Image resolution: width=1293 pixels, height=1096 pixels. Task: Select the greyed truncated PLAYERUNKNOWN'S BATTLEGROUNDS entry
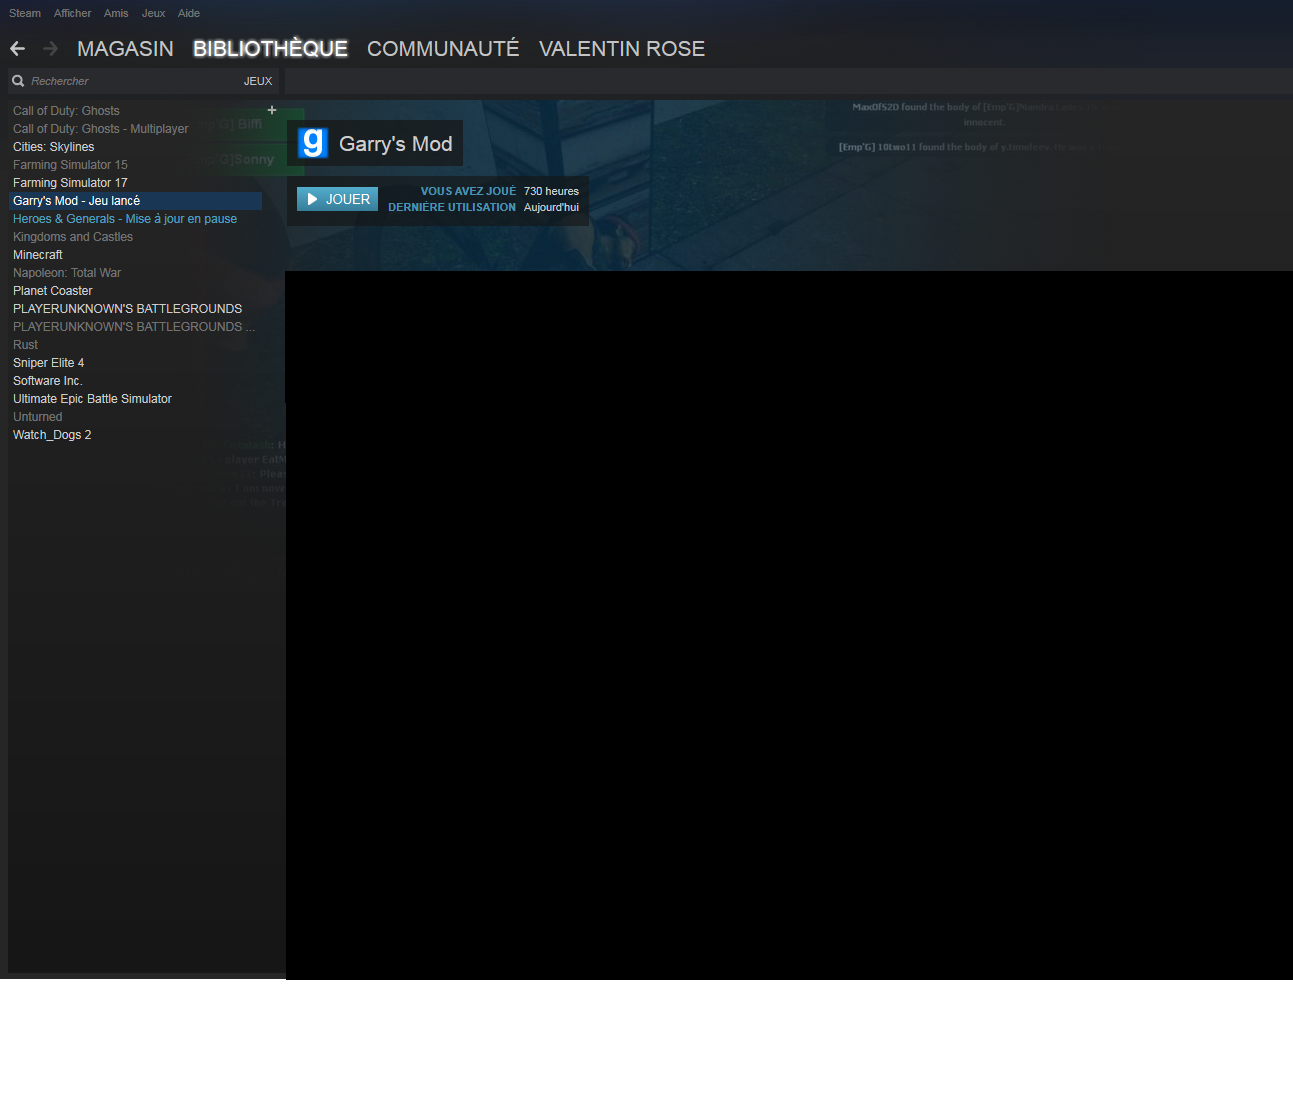coord(135,327)
